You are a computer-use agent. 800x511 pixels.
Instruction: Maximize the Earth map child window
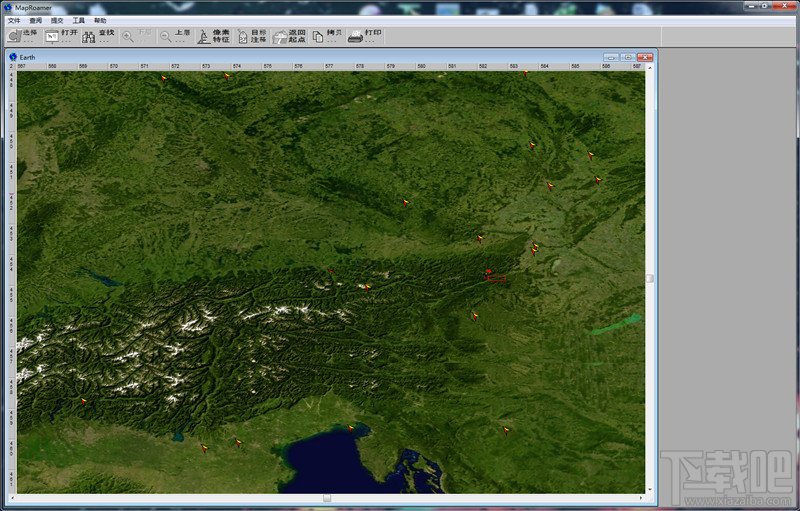(627, 57)
